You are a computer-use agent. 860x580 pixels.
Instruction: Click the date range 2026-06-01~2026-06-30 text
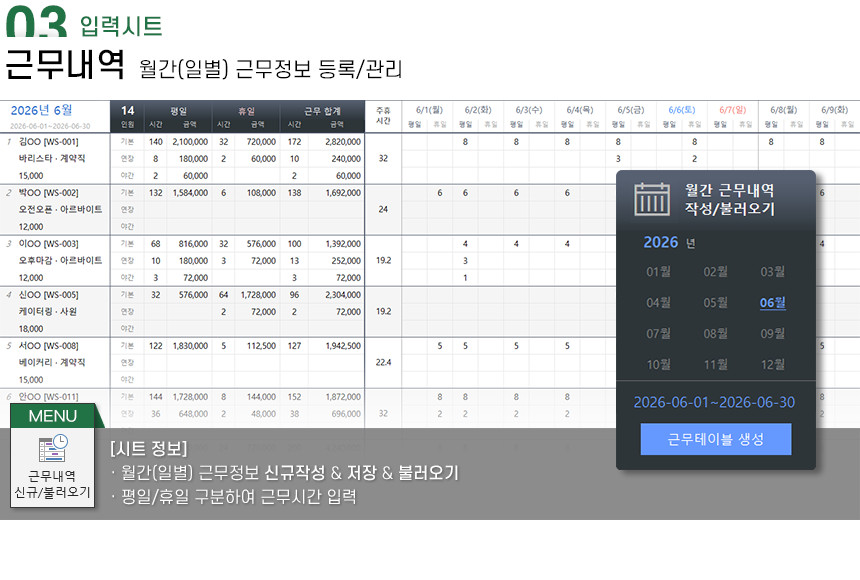(x=714, y=402)
